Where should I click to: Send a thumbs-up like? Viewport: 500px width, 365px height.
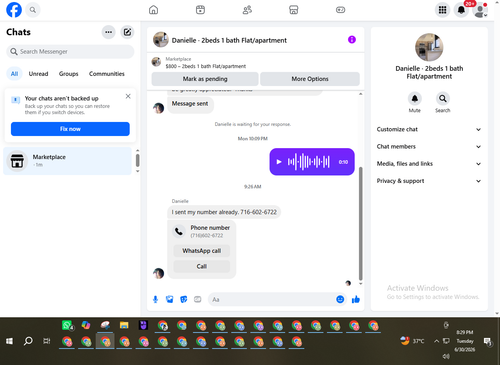click(356, 299)
